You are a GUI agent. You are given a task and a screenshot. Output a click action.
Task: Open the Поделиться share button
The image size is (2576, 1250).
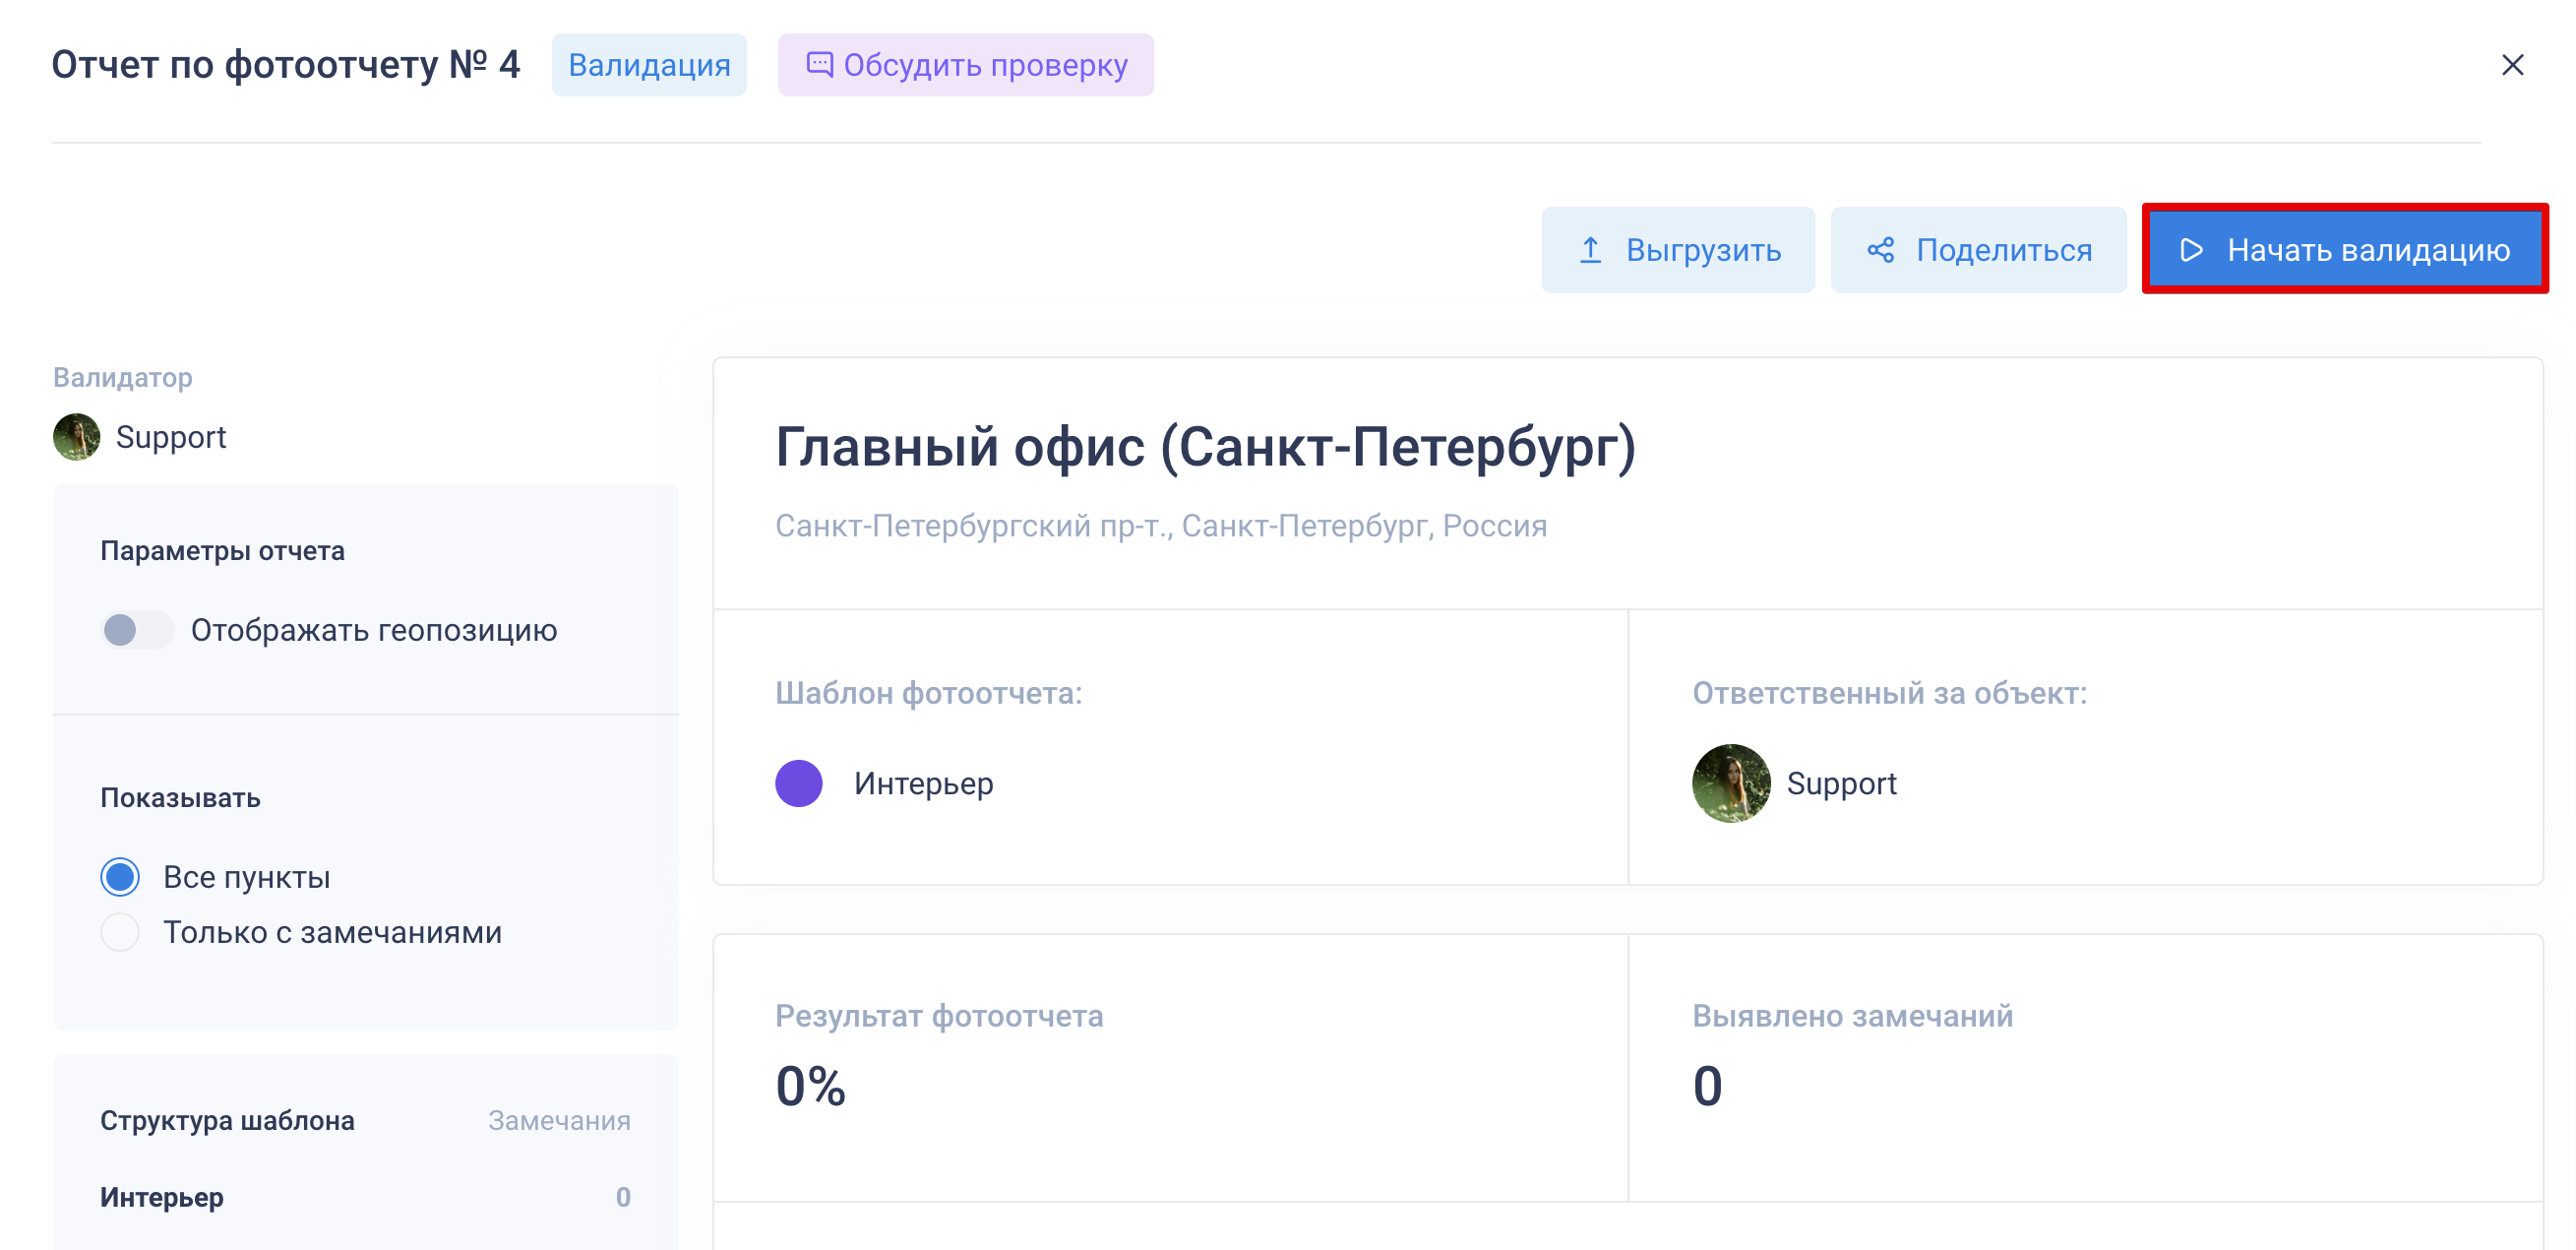click(1977, 249)
